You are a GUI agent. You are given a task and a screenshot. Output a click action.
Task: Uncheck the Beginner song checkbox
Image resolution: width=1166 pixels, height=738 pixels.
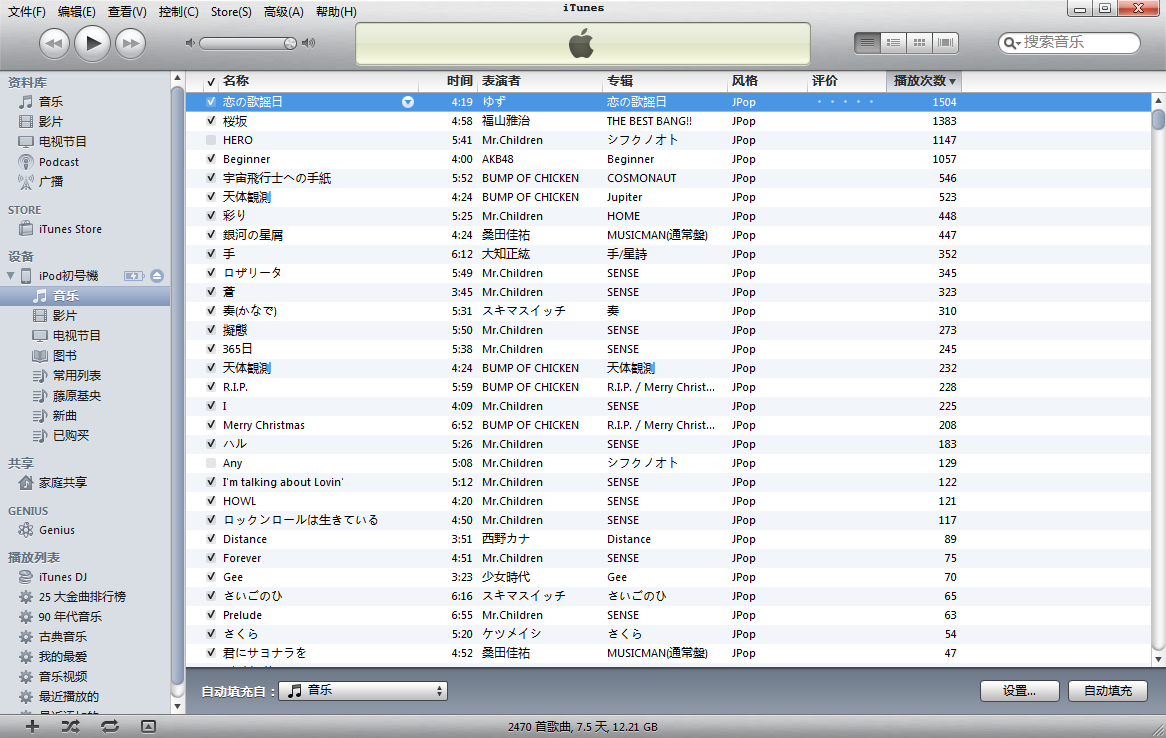click(x=211, y=158)
